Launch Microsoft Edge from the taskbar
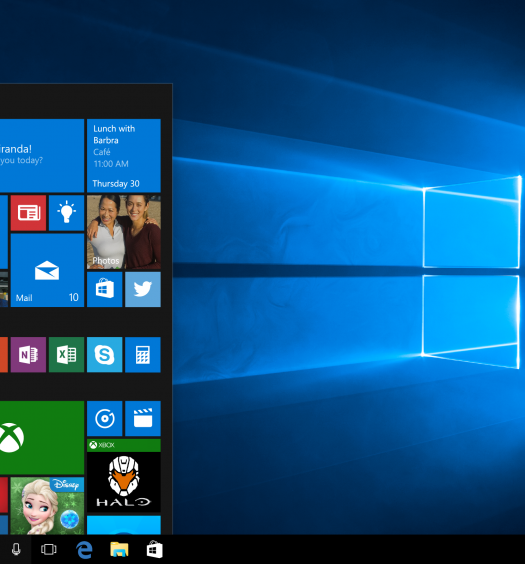 pos(84,550)
